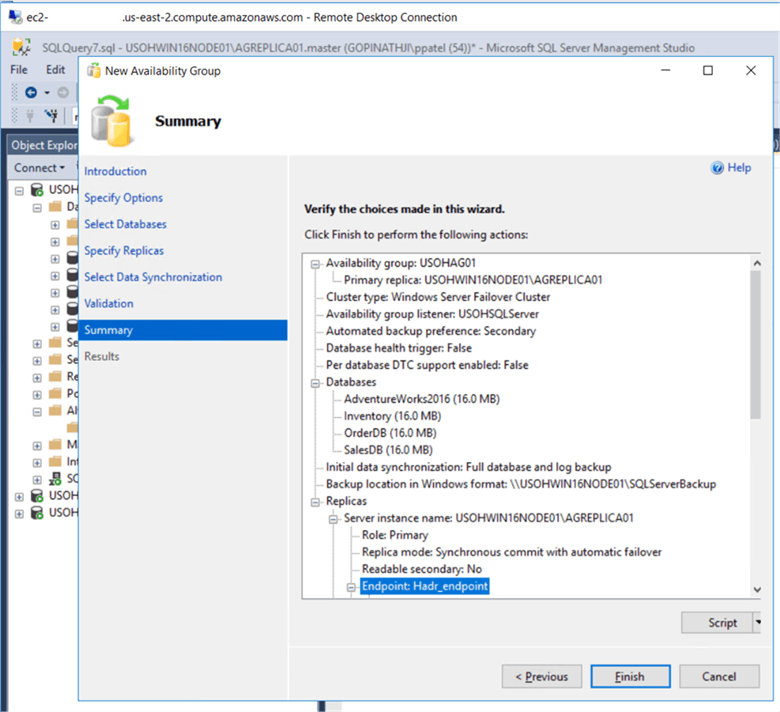Go to the Select Databases page
This screenshot has width=780, height=712.
(x=125, y=224)
